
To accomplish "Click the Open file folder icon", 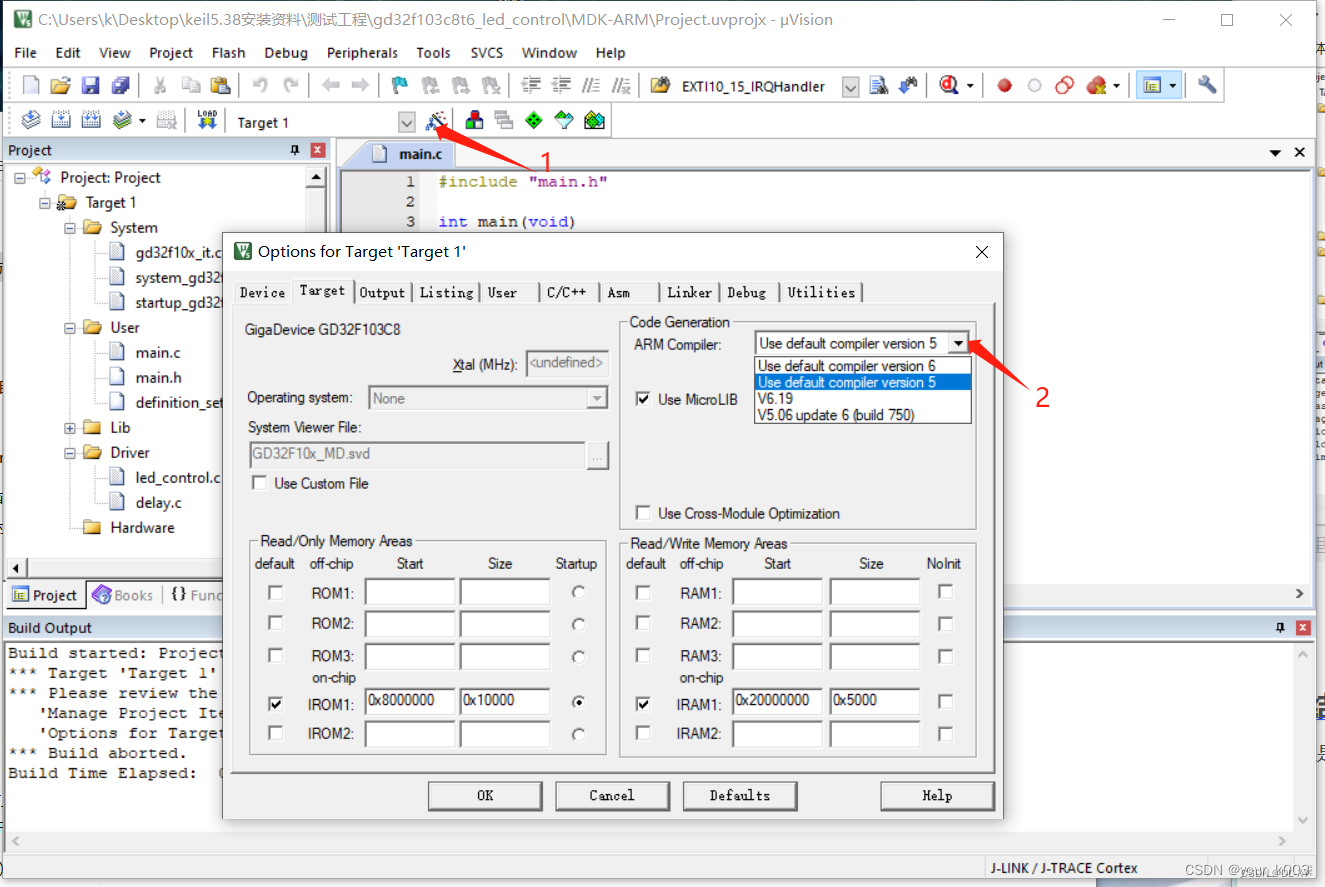I will [60, 86].
